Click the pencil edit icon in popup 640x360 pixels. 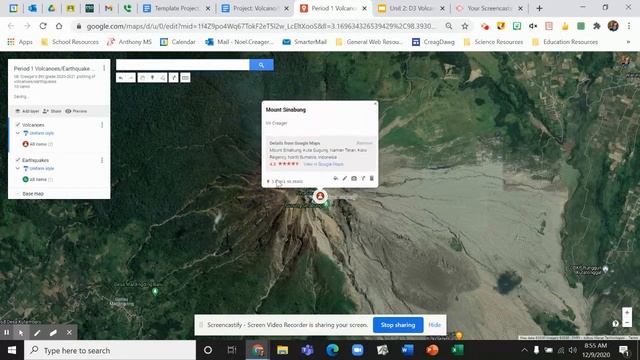(x=344, y=178)
